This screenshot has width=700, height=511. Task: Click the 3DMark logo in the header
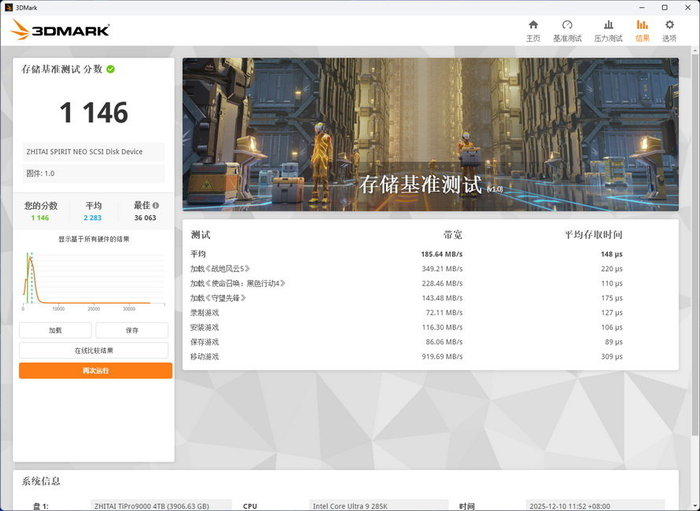click(60, 30)
